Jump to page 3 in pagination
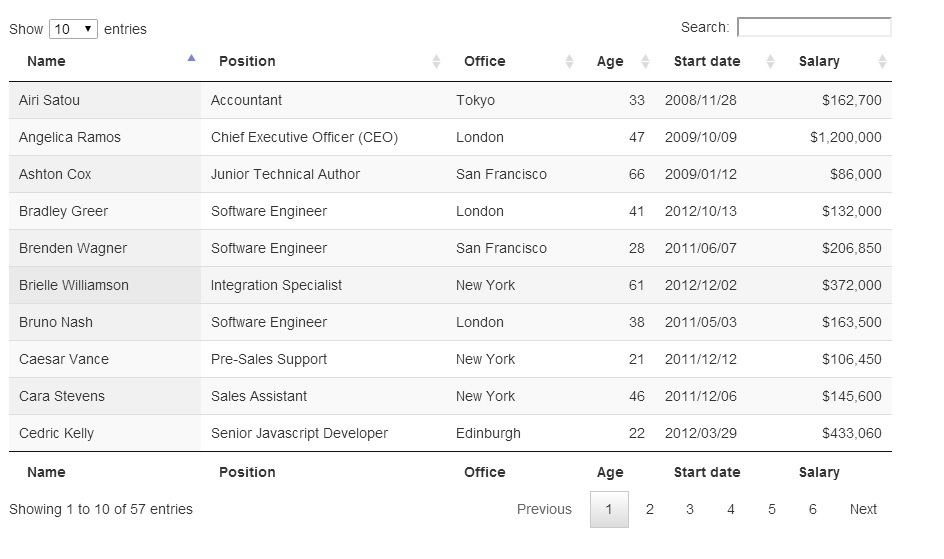944x559 pixels. (x=690, y=509)
